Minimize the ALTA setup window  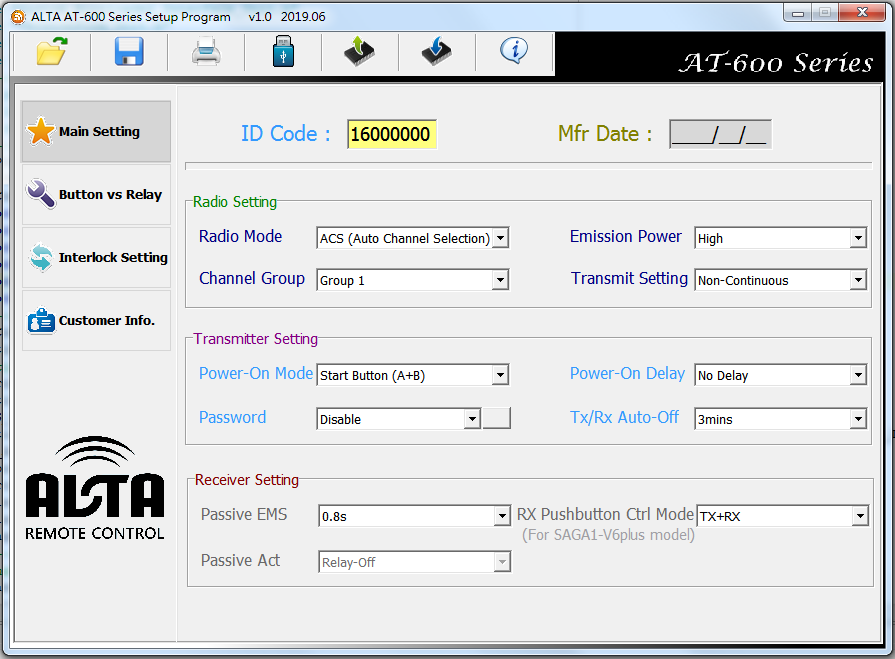coord(798,13)
